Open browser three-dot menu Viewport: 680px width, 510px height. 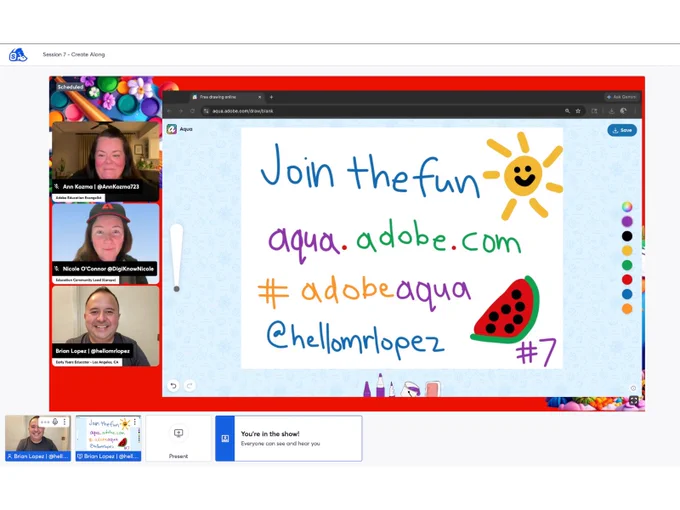click(635, 111)
